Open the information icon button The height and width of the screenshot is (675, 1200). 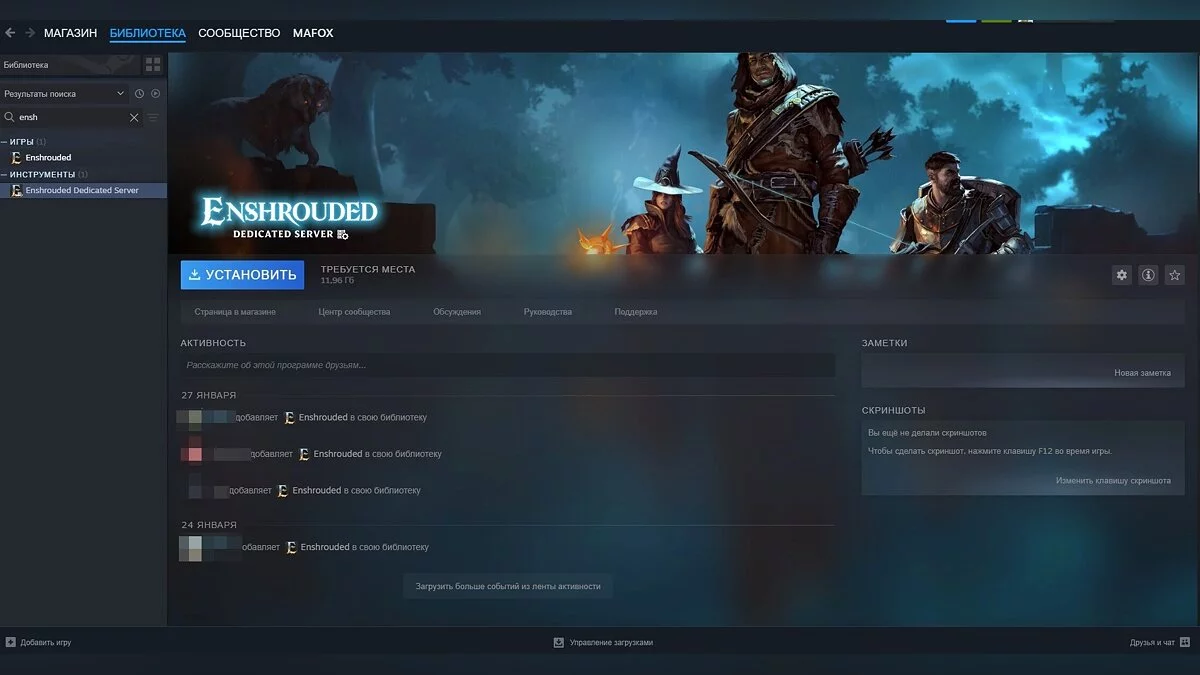point(1148,275)
